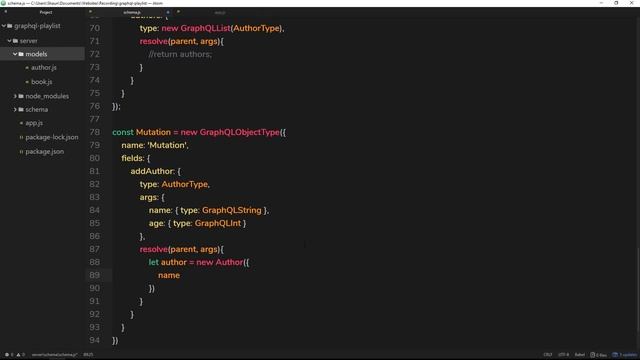Click line number 78 in the gutter
This screenshot has height=360, width=640.
[x=94, y=132]
